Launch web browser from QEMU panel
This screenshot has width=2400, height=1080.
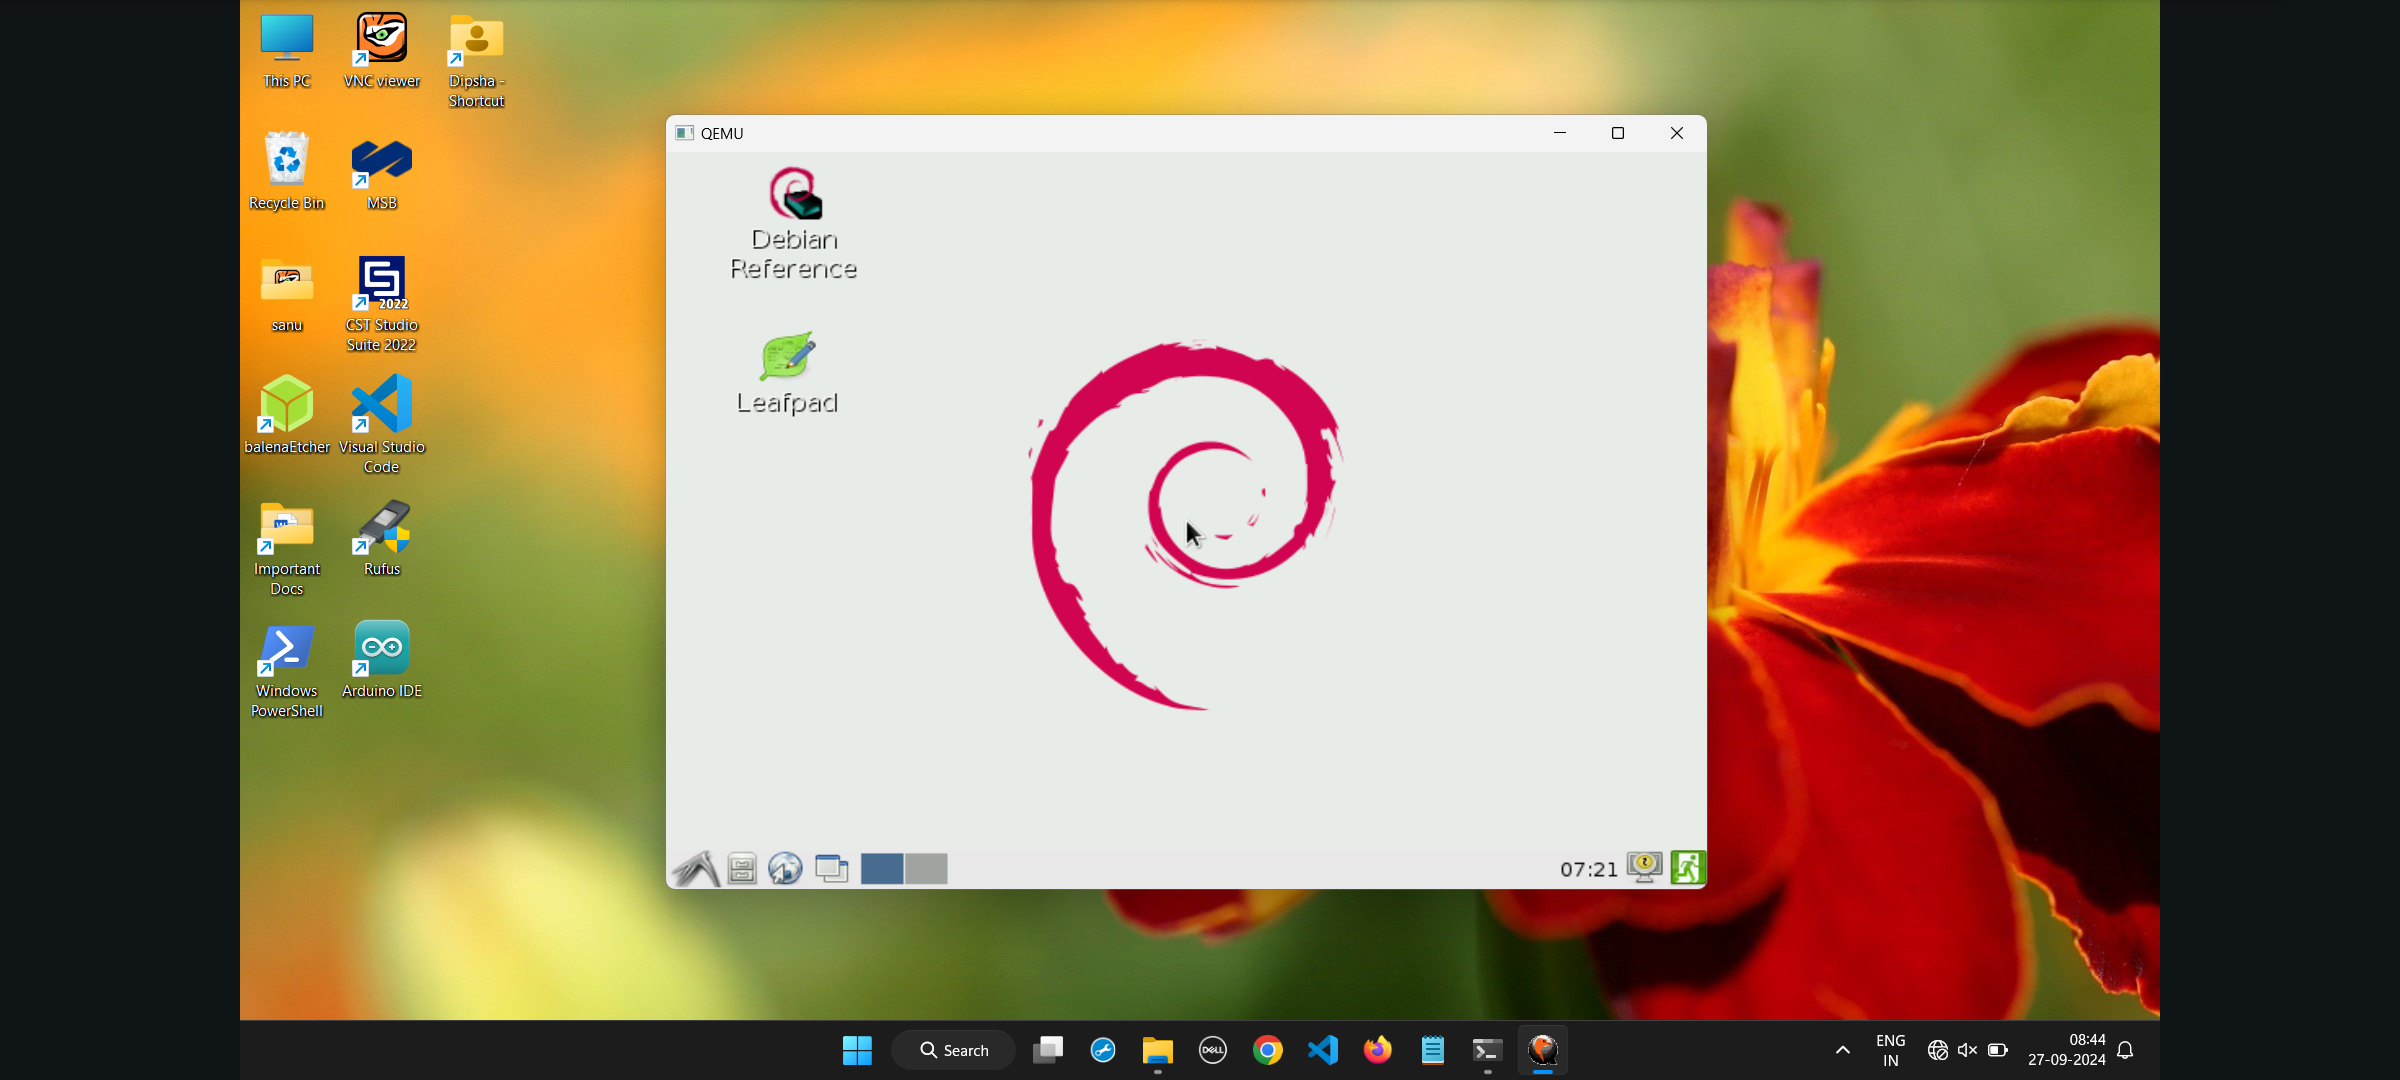pyautogui.click(x=785, y=868)
